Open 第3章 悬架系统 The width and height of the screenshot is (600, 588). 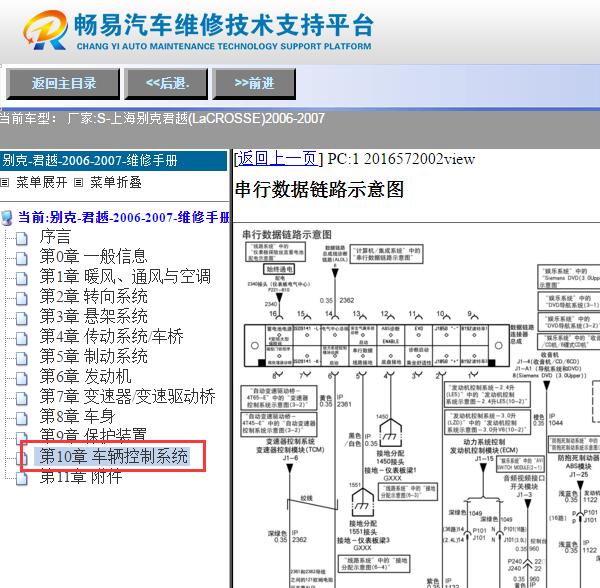pyautogui.click(x=93, y=316)
